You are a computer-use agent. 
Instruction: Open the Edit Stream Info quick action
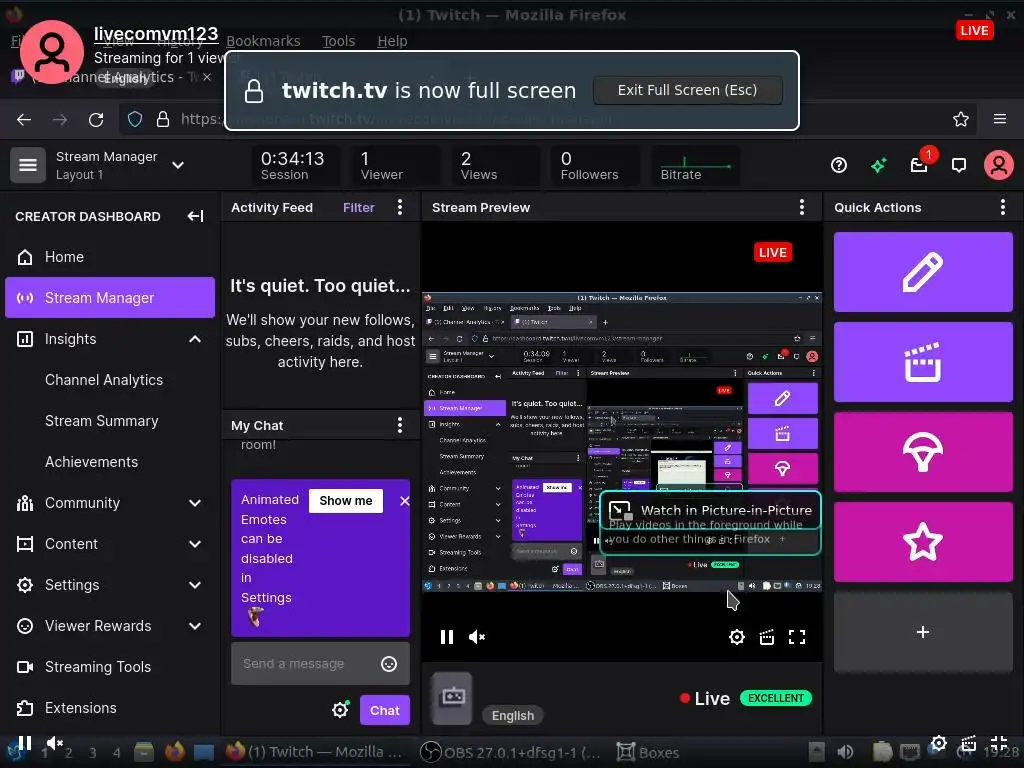[x=922, y=272]
